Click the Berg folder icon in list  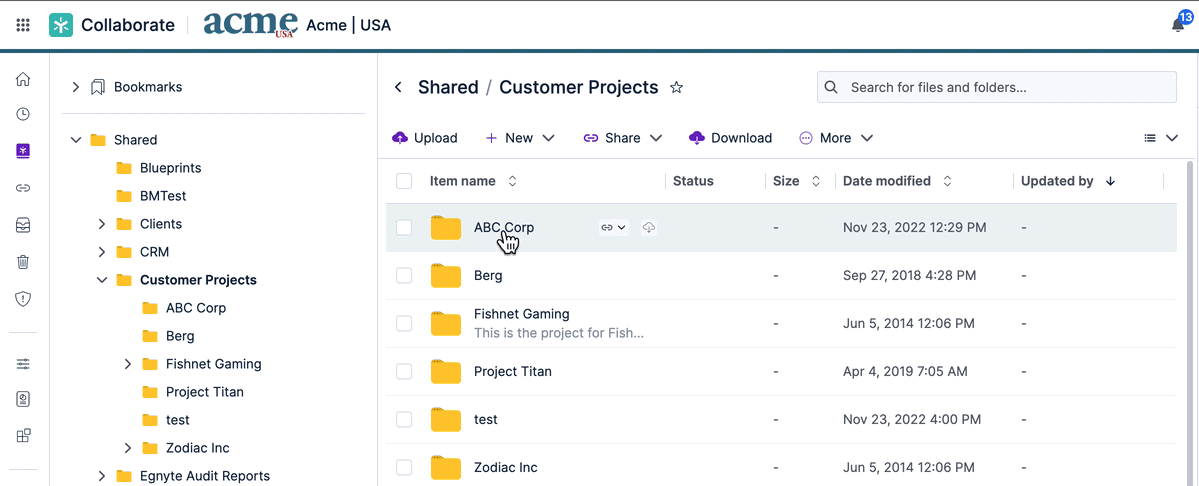tap(446, 276)
